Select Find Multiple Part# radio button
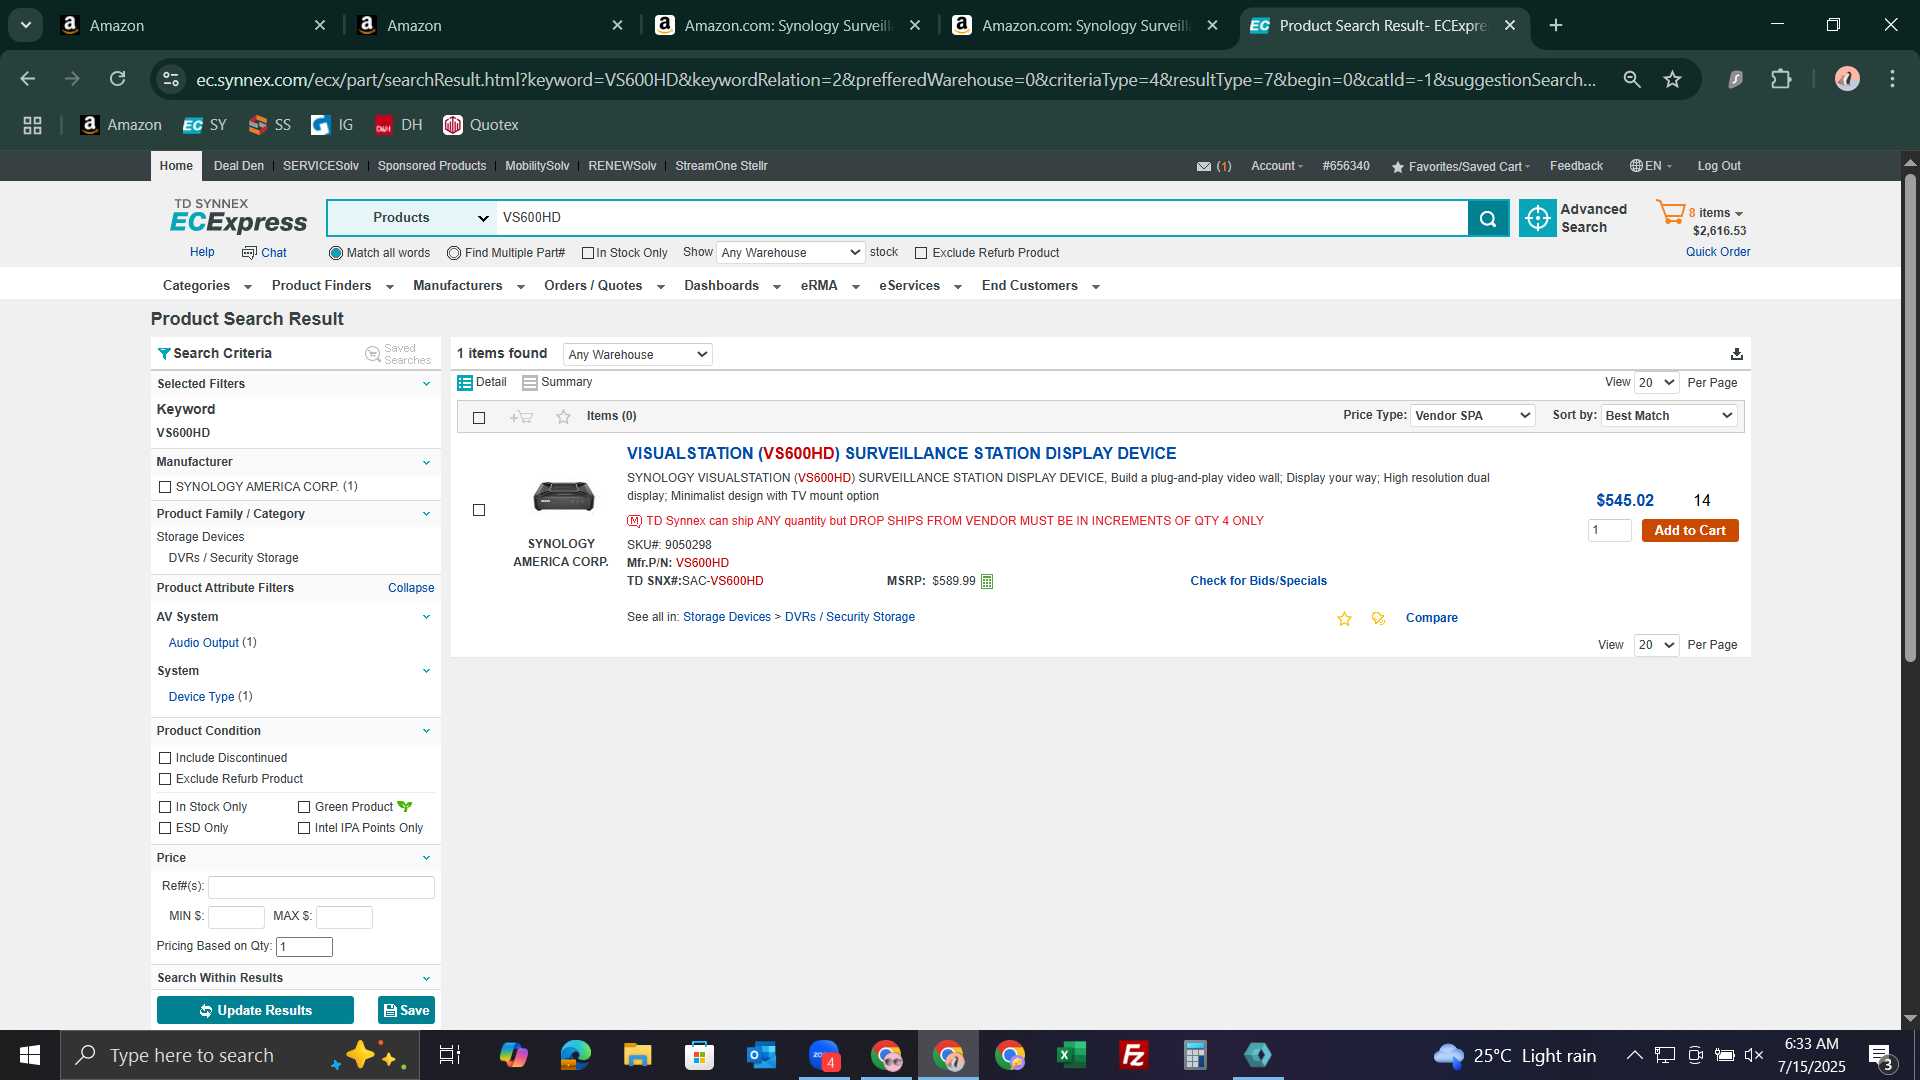This screenshot has height=1080, width=1920. [x=454, y=253]
